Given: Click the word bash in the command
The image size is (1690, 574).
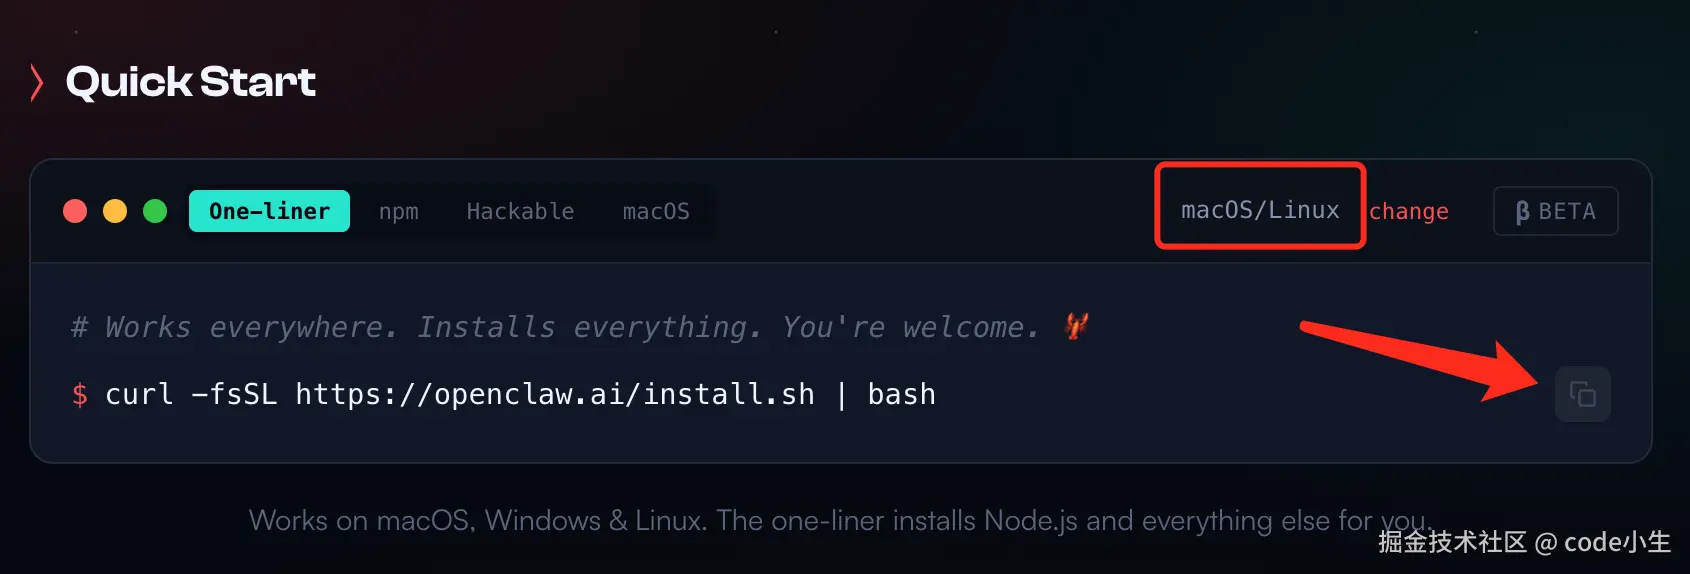Looking at the screenshot, I should pos(901,395).
